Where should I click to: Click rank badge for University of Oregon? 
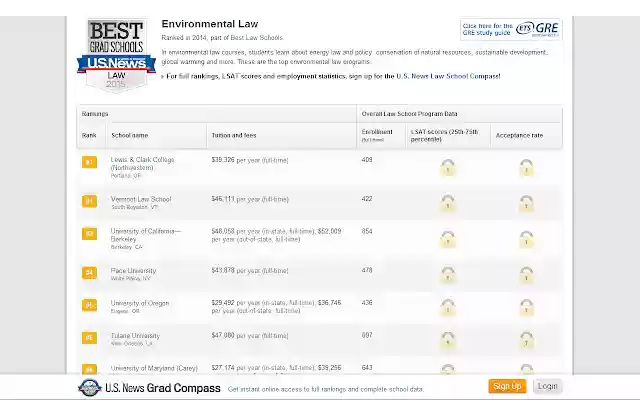tap(89, 305)
